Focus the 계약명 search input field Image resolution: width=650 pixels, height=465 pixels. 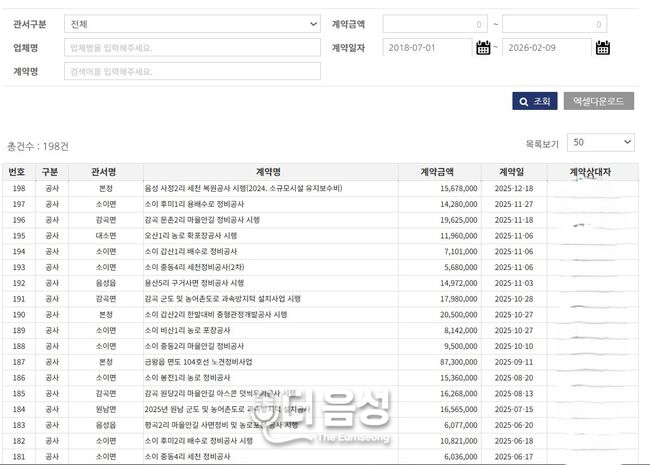tap(192, 71)
